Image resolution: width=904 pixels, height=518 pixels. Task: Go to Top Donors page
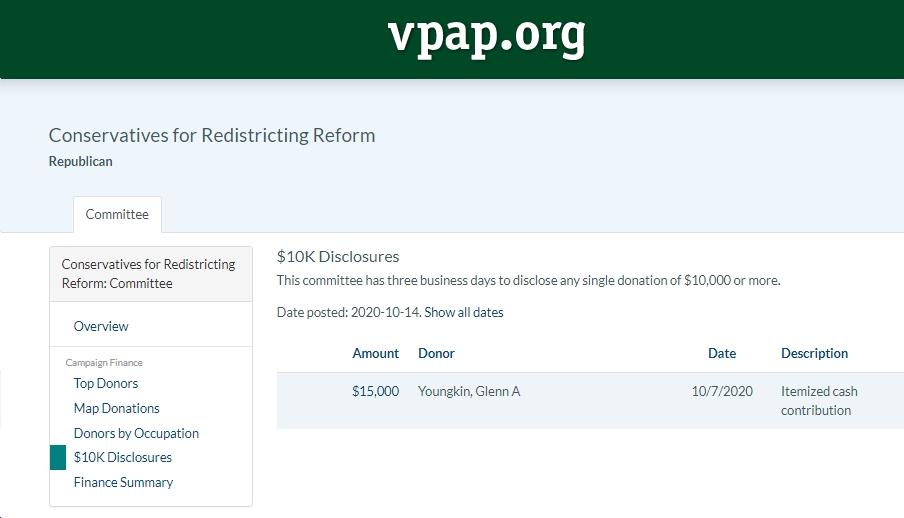tap(106, 383)
